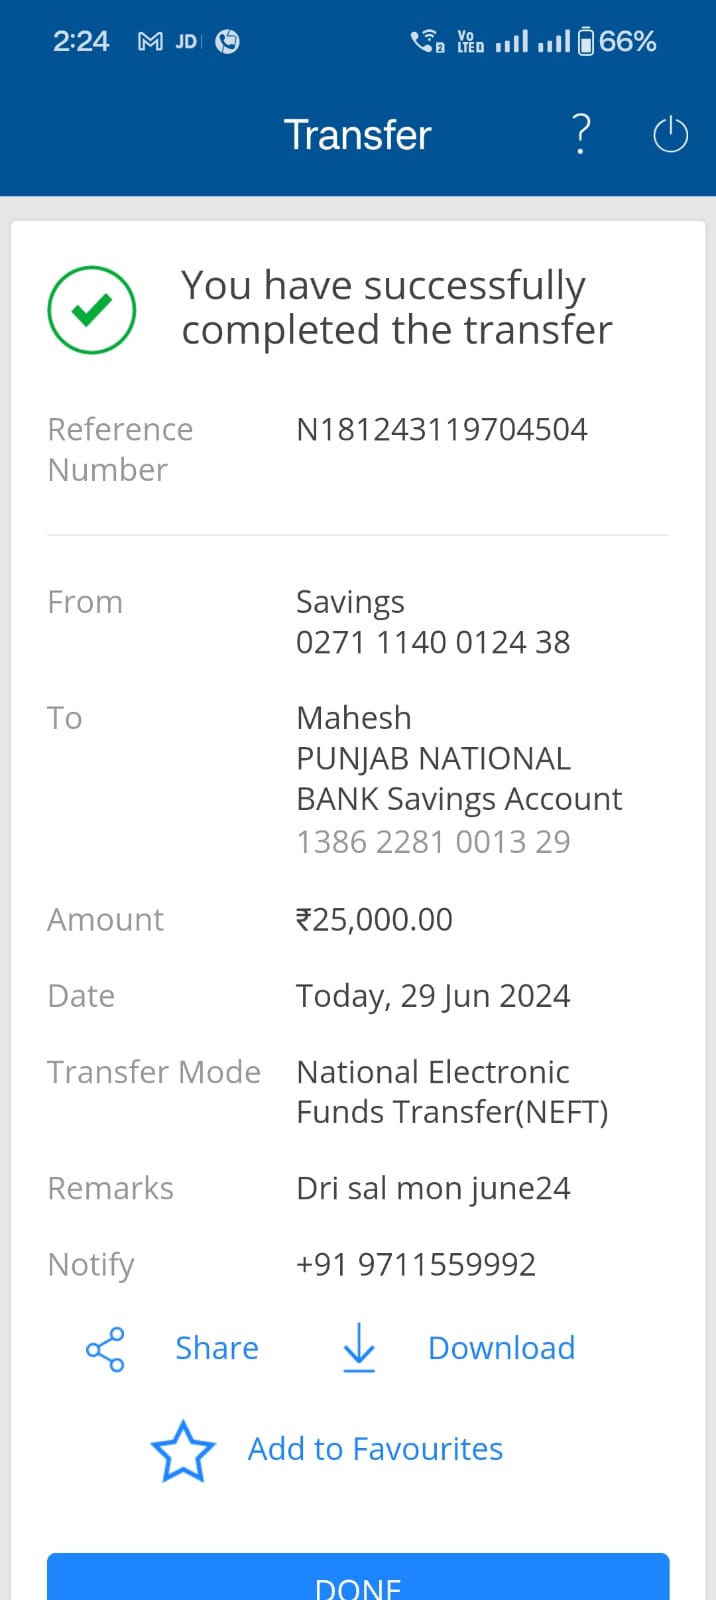Viewport: 716px width, 1600px height.
Task: Select the reference number N181243119704504
Action: point(441,429)
